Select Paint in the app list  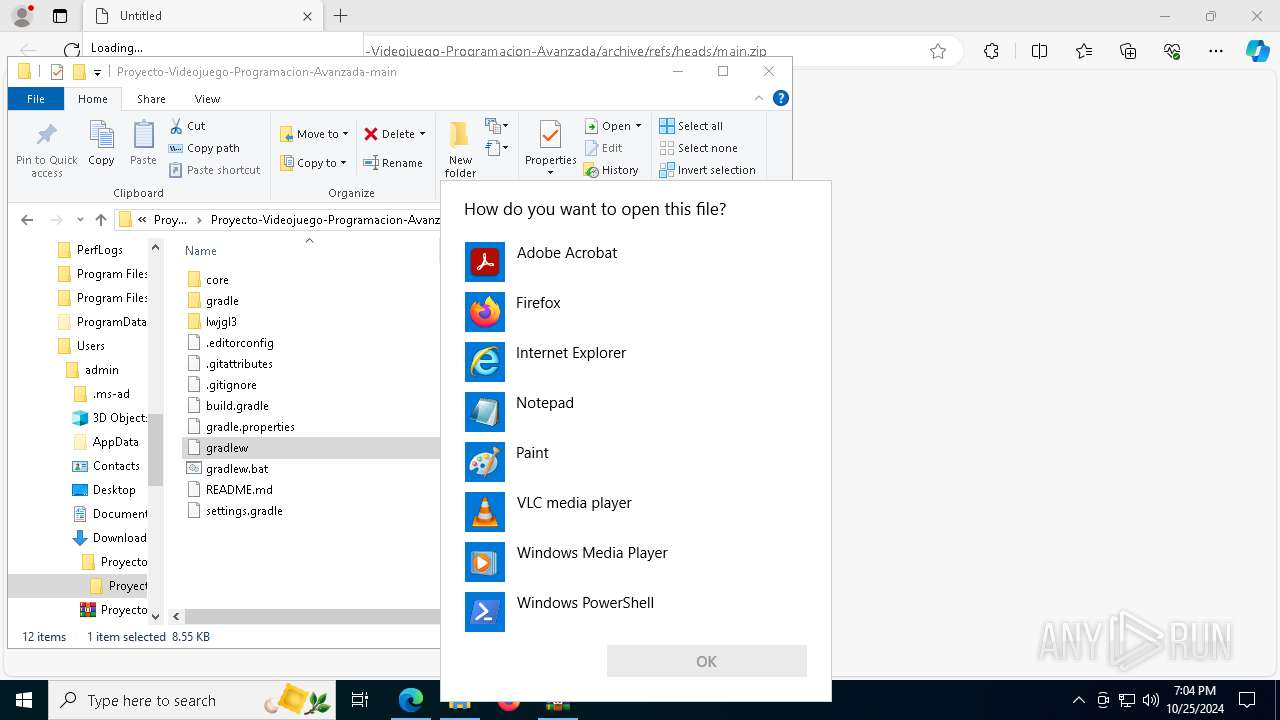(x=635, y=462)
